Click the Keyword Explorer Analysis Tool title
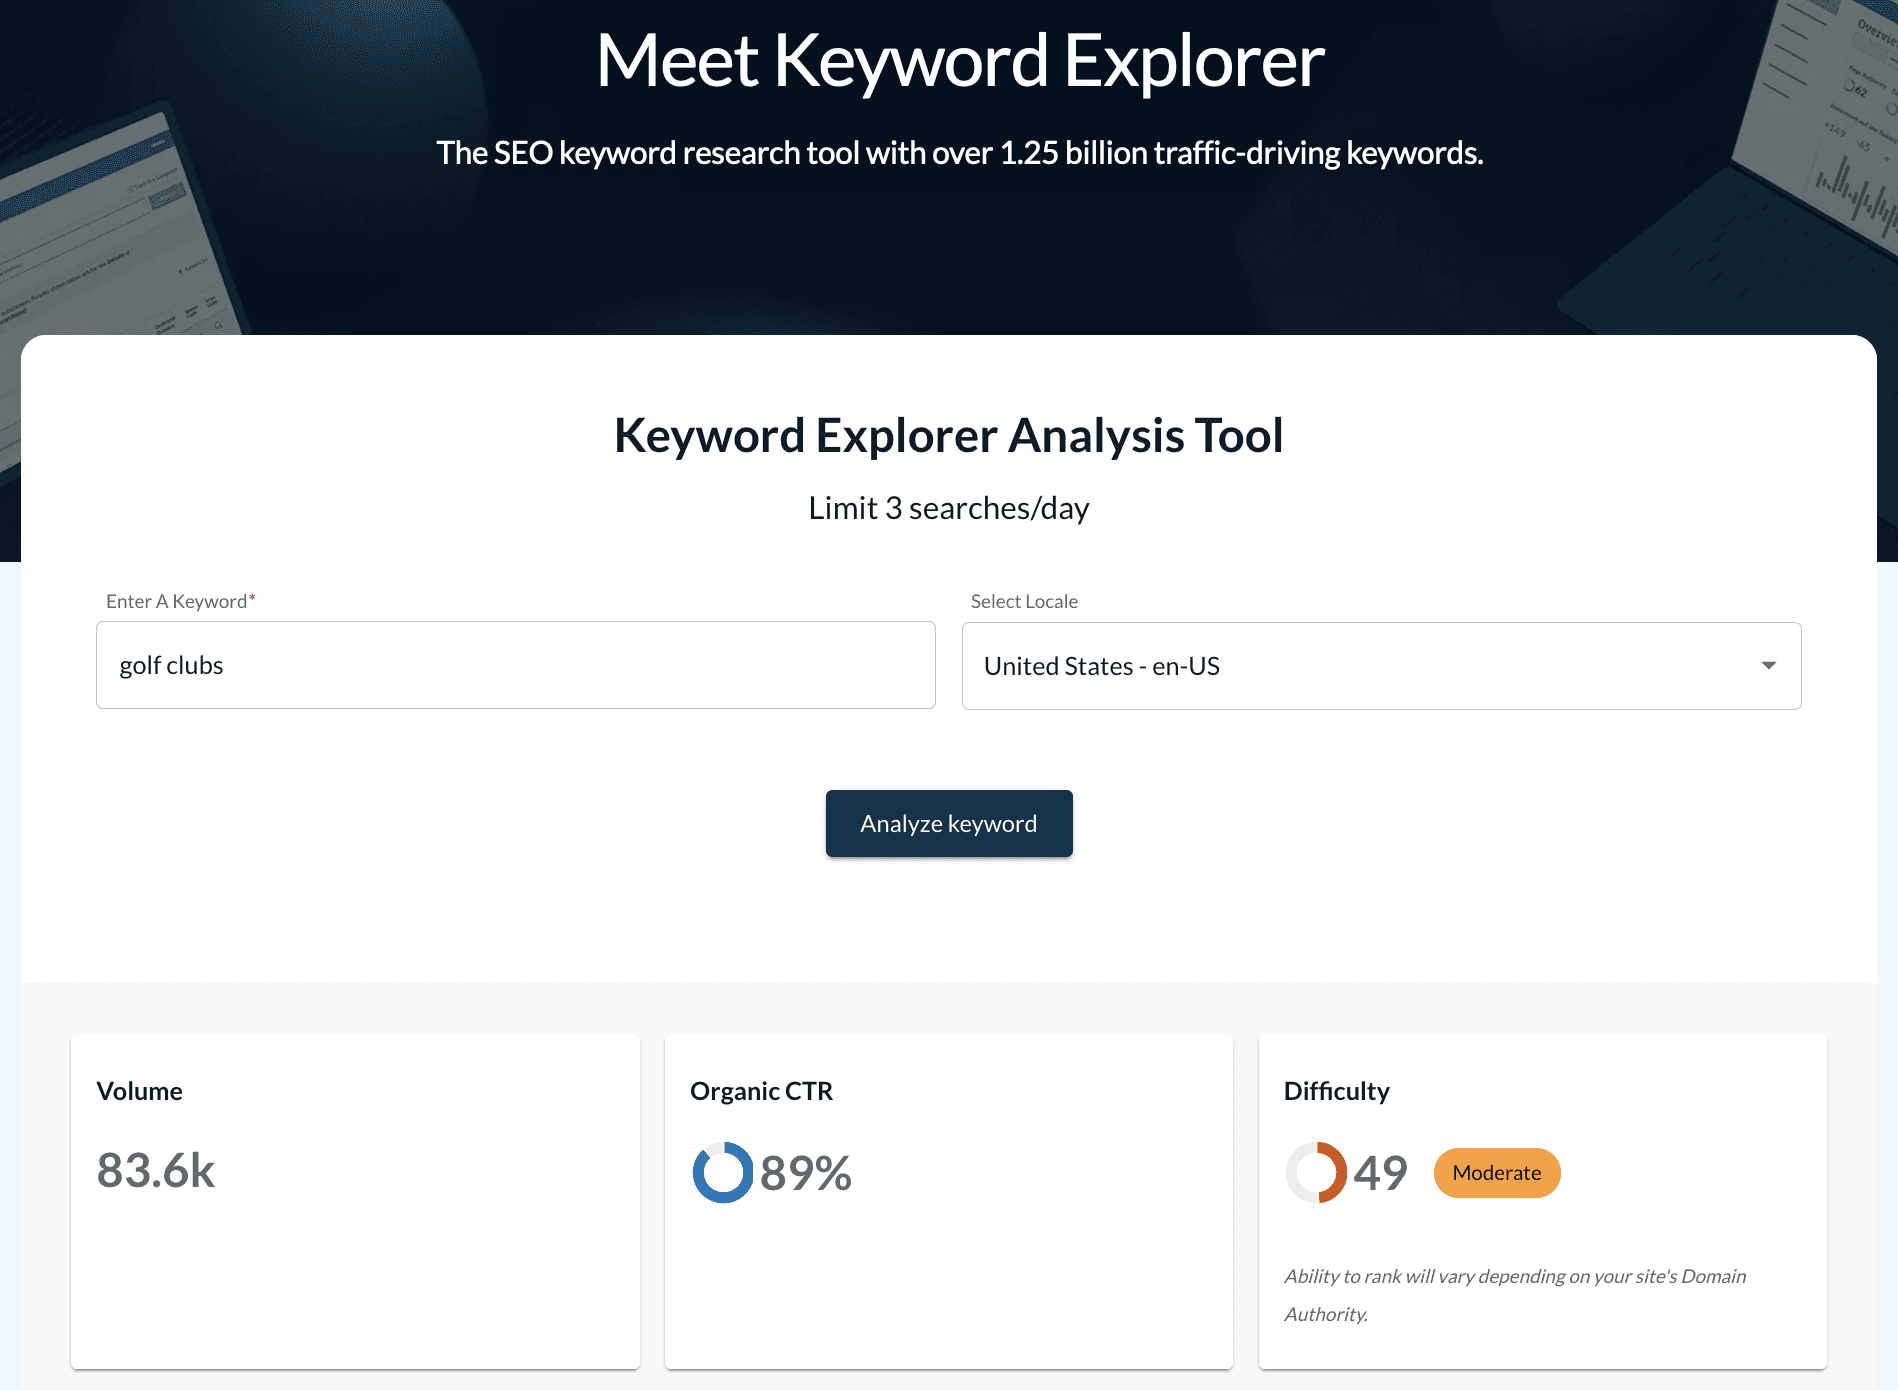 tap(948, 436)
